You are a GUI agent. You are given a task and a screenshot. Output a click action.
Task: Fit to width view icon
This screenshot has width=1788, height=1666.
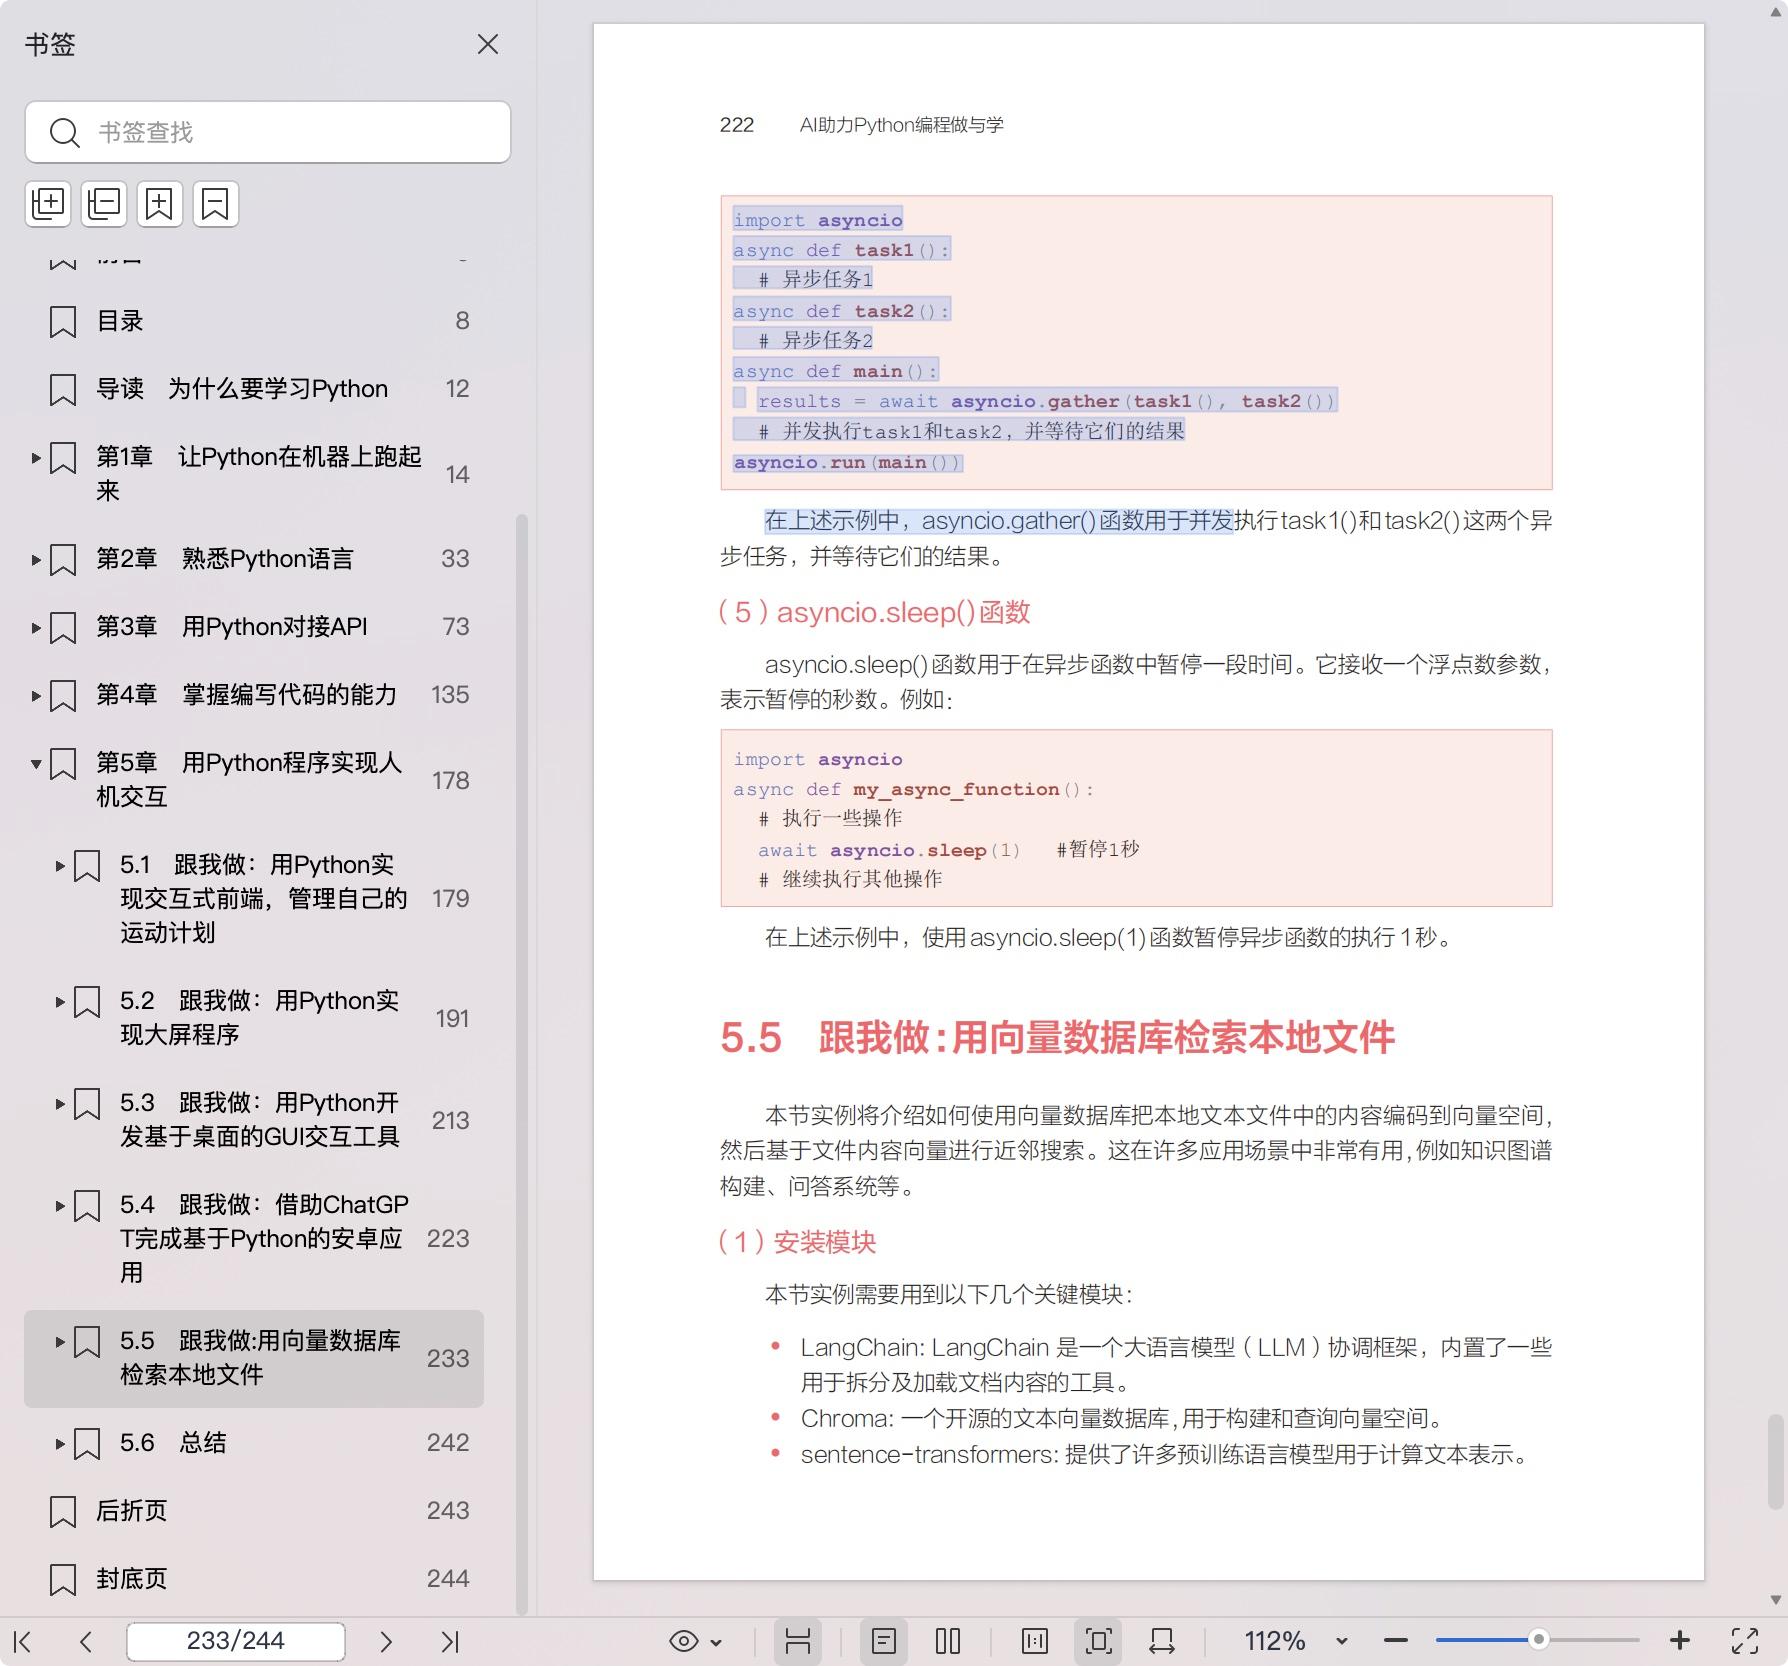coord(1162,1641)
